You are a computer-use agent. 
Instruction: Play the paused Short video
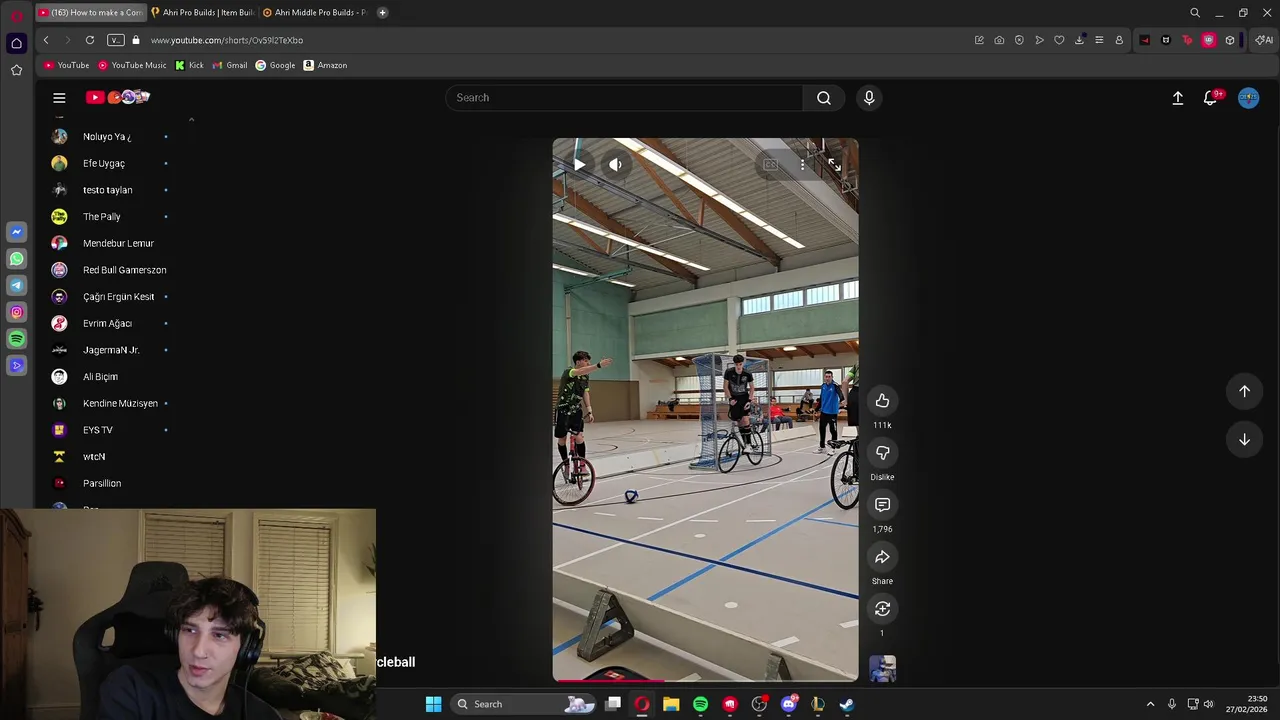(579, 165)
